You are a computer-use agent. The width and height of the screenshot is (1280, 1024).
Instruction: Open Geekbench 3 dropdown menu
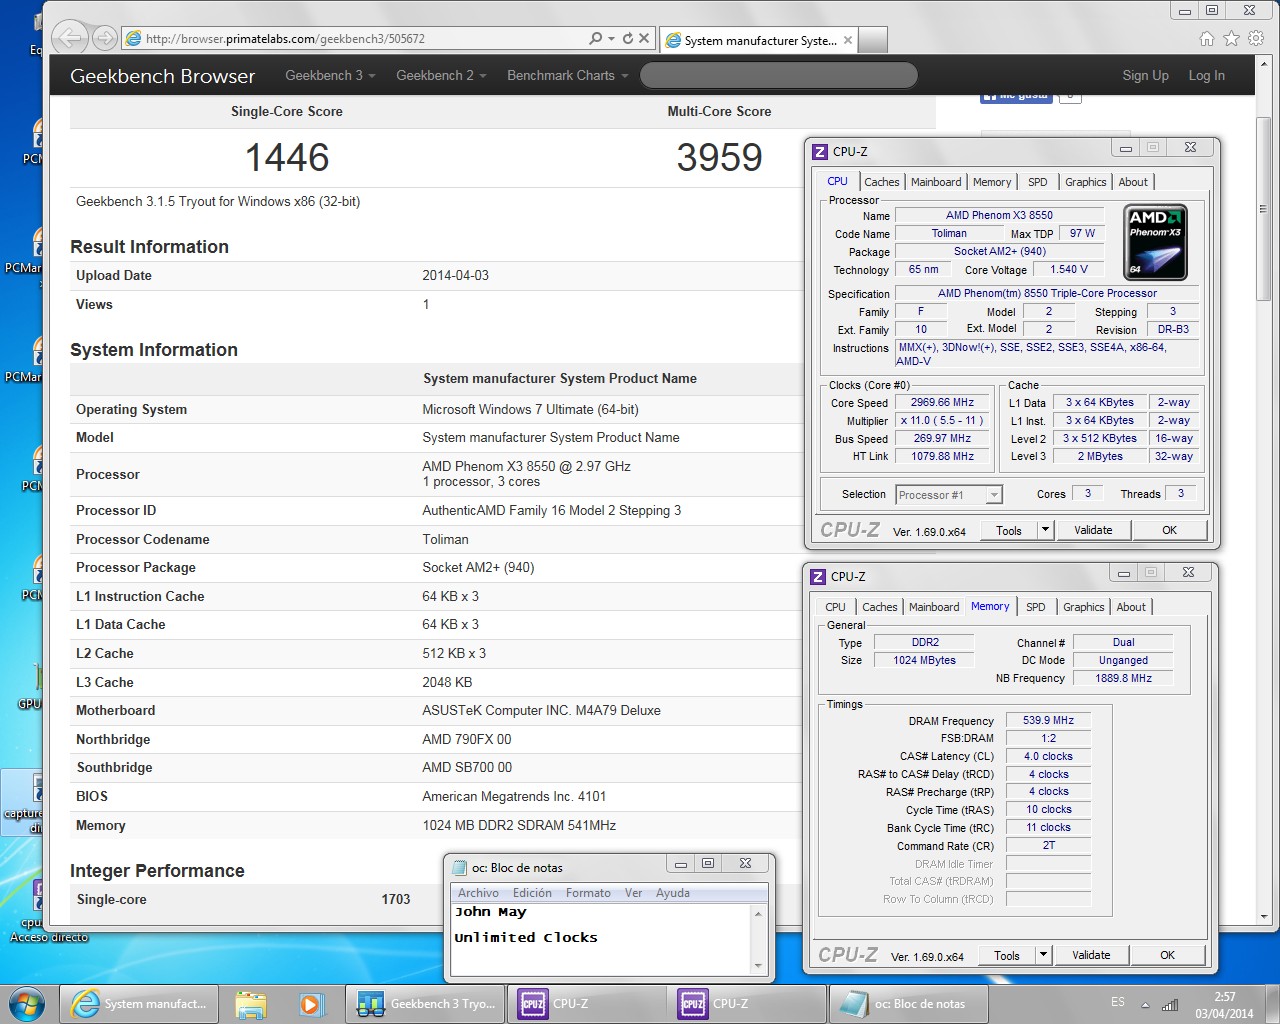[330, 75]
